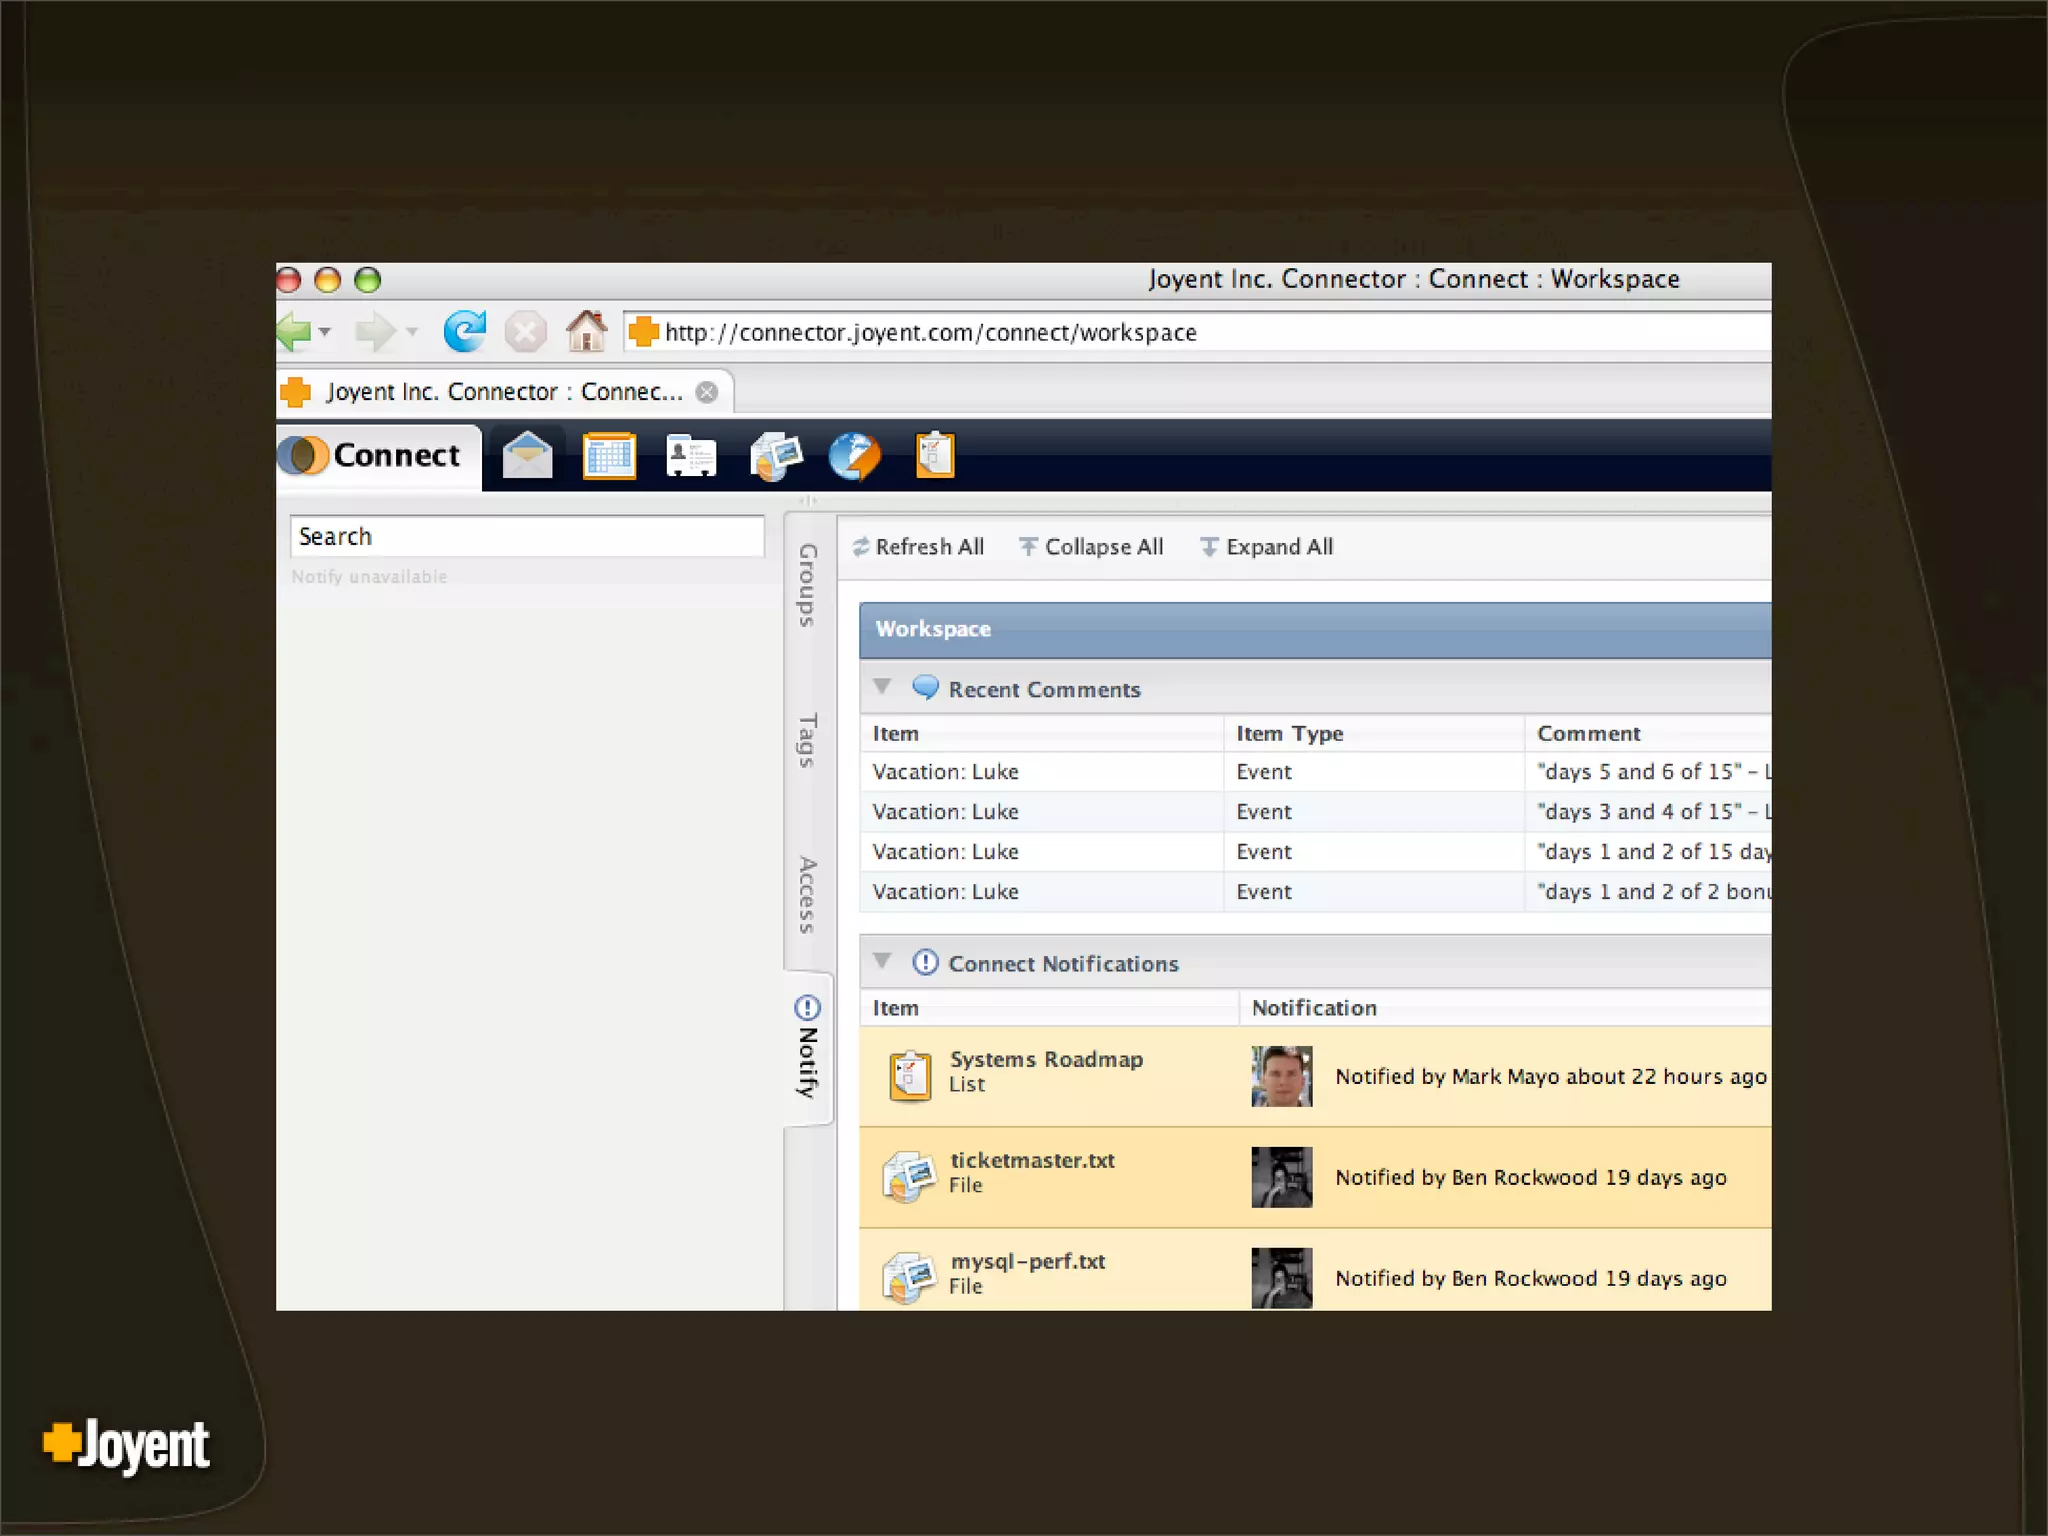Click the Search field in sidebar
Screen dimensions: 2048x1536
tap(527, 537)
